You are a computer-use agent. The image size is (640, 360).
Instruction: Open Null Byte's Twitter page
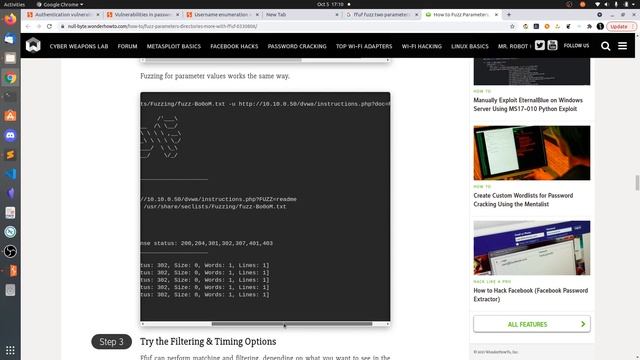540,45
